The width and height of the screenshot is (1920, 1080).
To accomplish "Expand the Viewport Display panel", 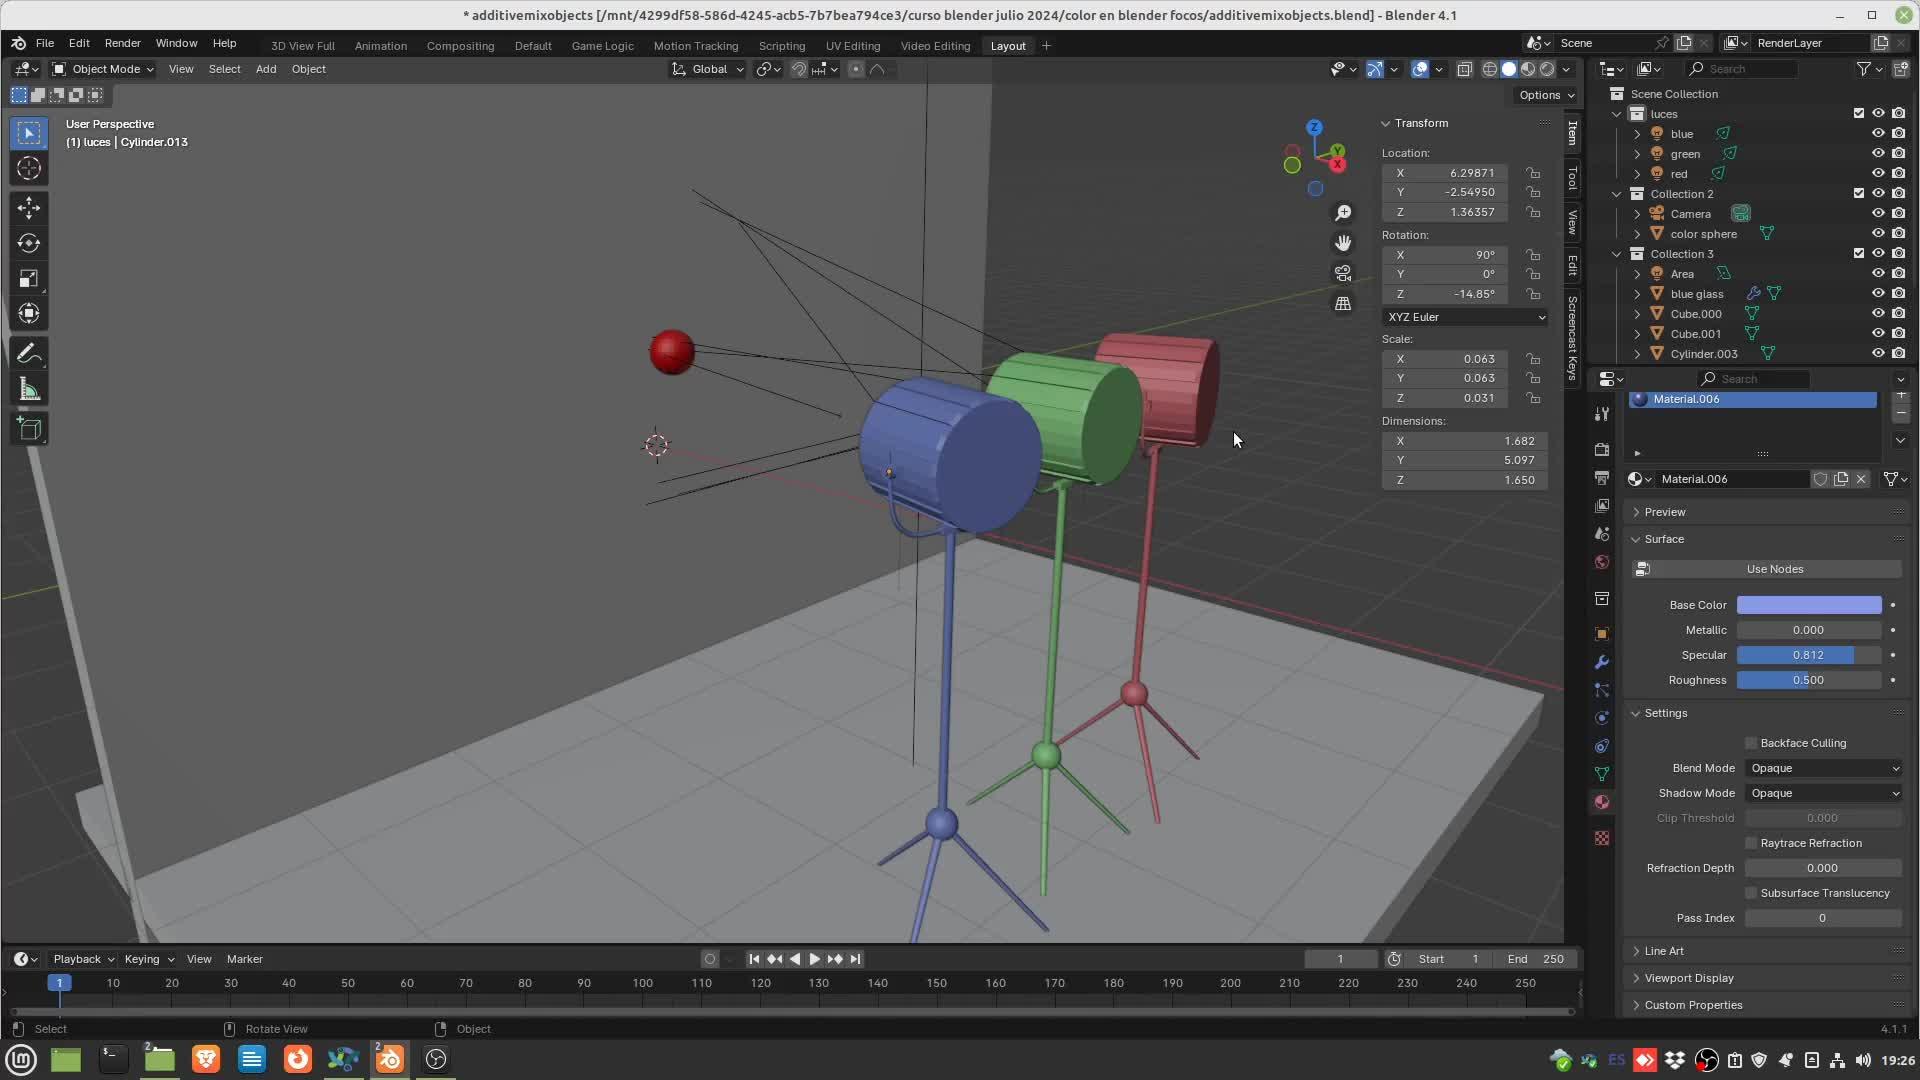I will point(1689,978).
